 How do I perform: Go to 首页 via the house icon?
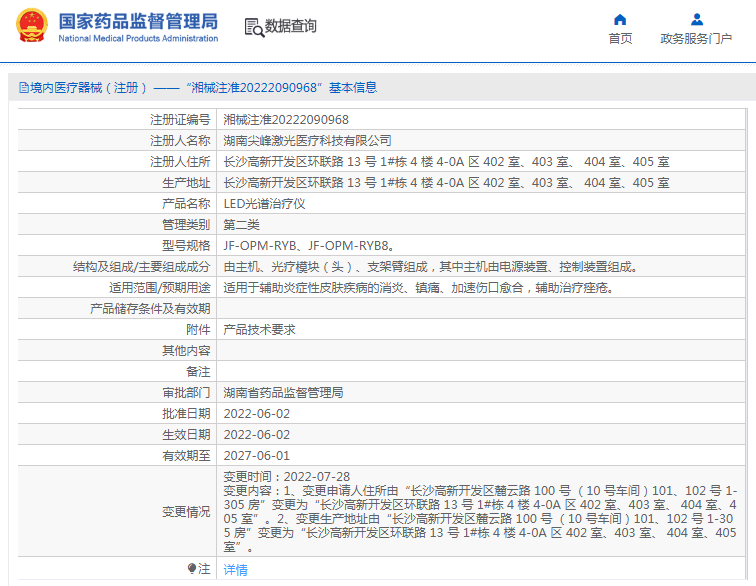pos(620,19)
